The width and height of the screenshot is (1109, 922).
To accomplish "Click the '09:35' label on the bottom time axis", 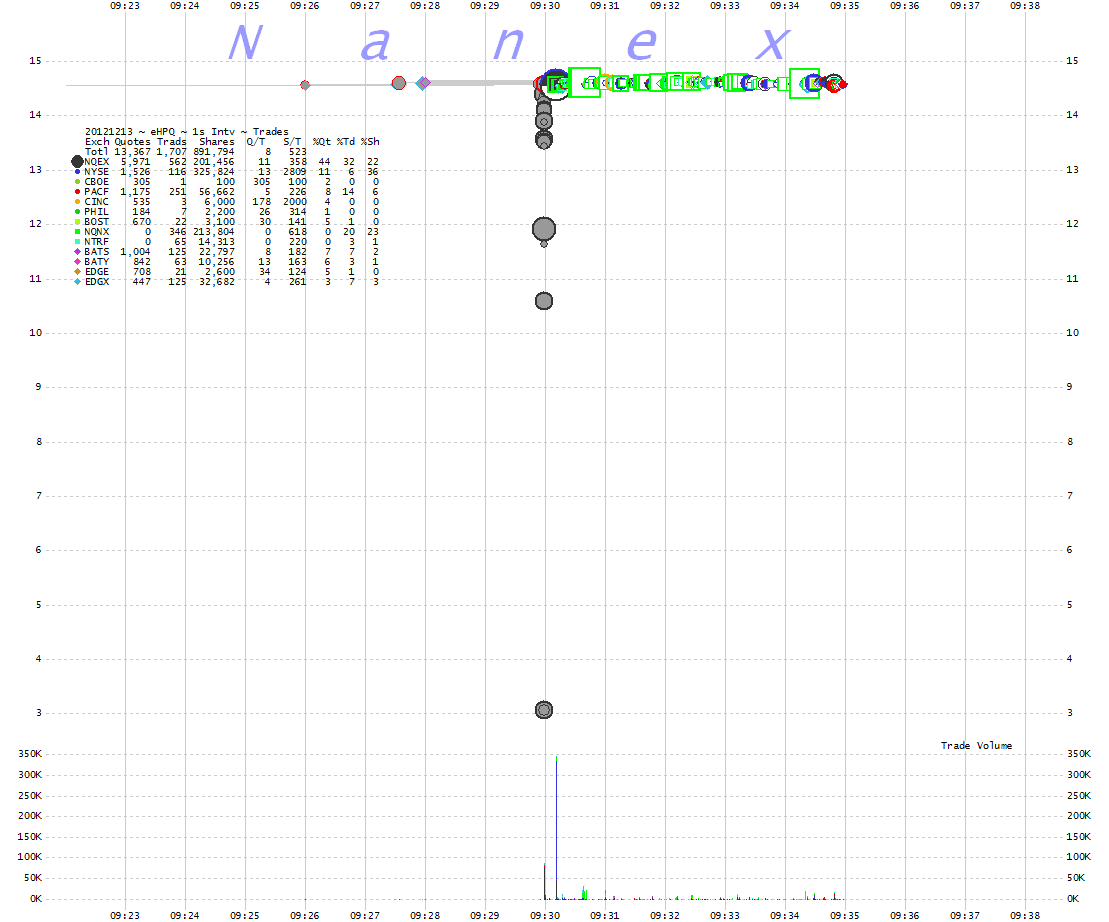I will 844,915.
